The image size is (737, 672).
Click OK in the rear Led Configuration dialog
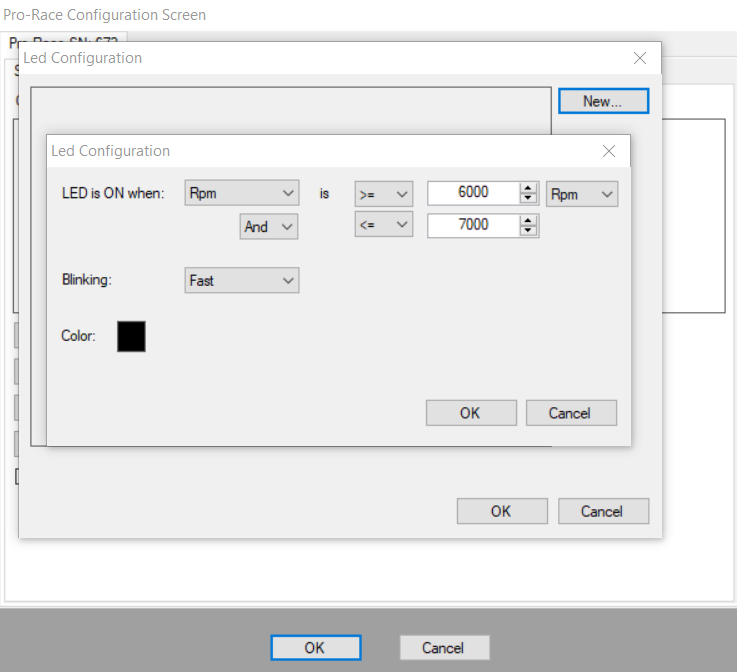tap(502, 511)
